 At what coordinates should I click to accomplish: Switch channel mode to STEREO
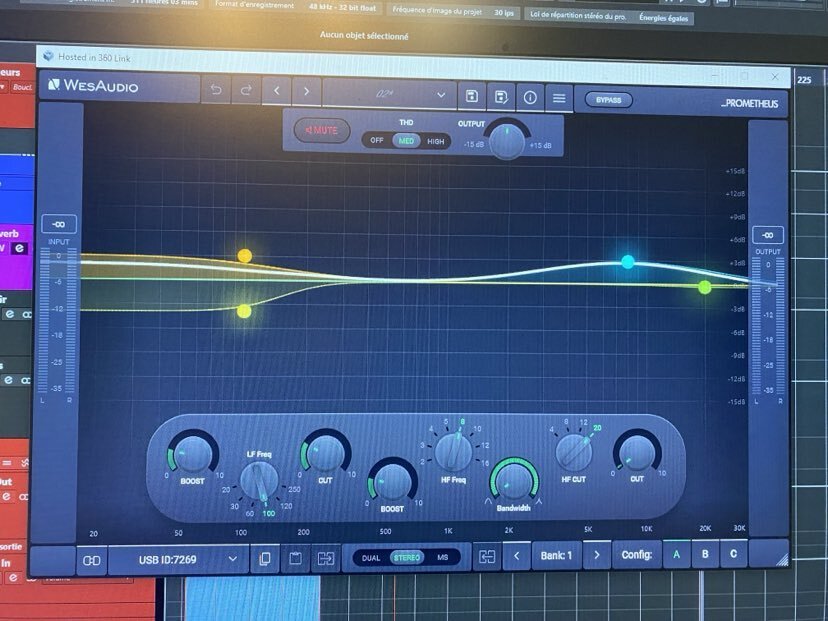coord(407,558)
